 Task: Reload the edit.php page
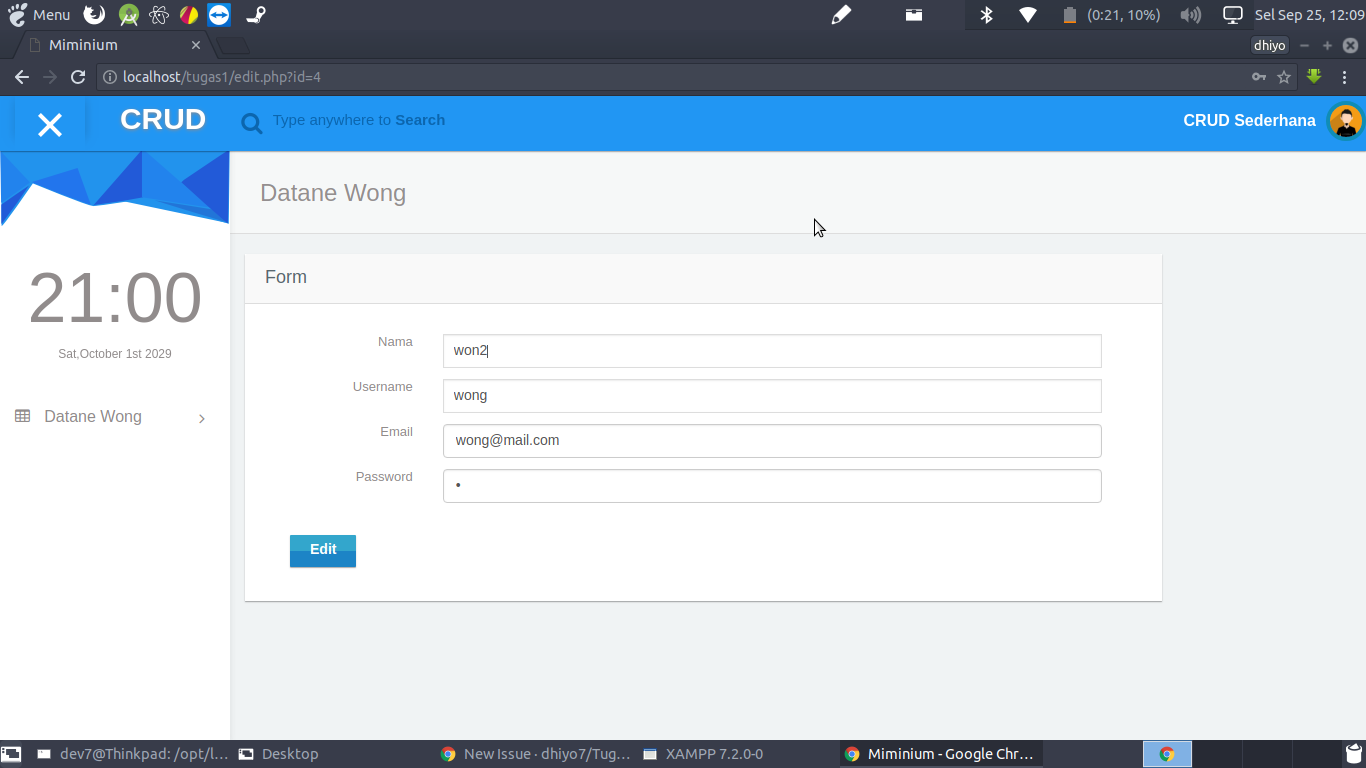tap(78, 76)
